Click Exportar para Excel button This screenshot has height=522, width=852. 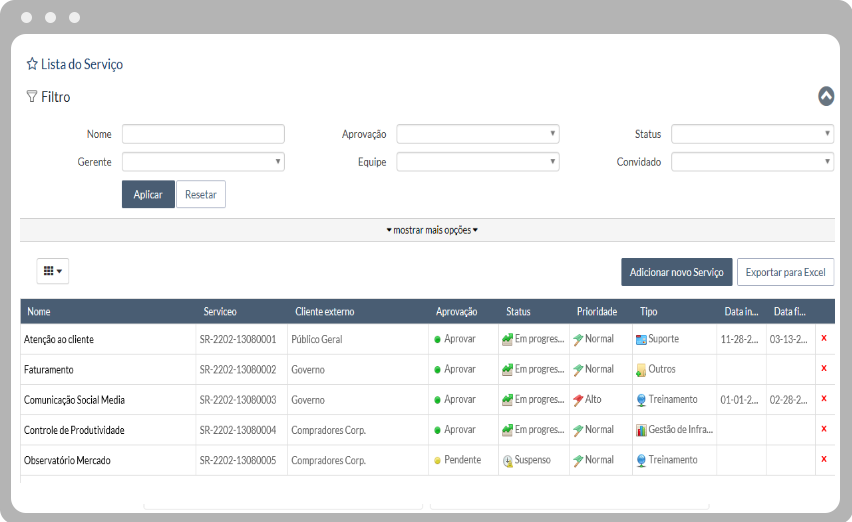[785, 272]
